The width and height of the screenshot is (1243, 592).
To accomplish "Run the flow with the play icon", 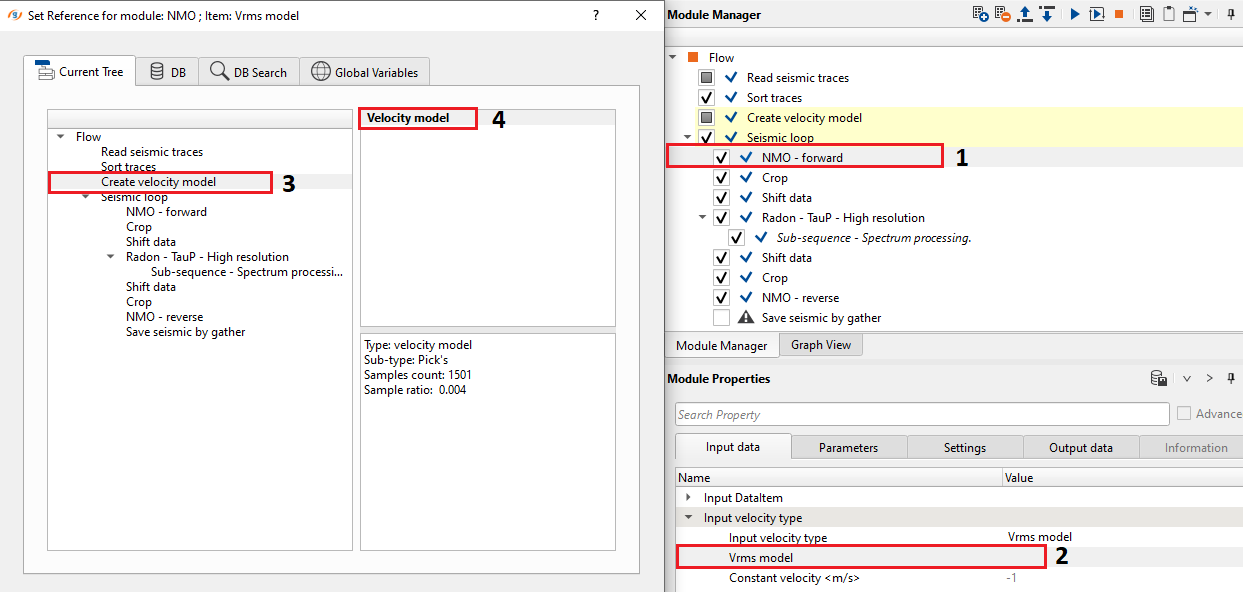I will tap(1075, 14).
